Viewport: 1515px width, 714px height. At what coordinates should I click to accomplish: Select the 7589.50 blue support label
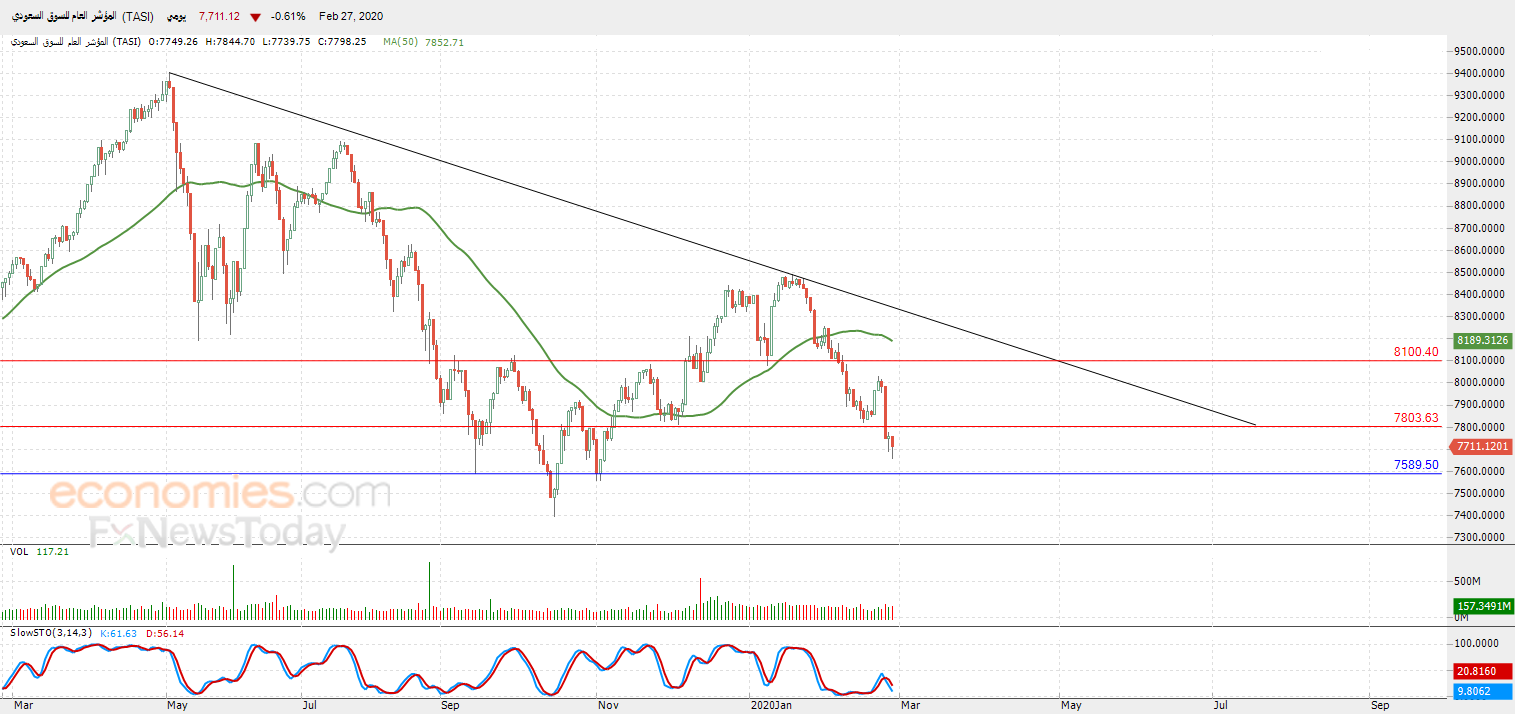pyautogui.click(x=1416, y=465)
